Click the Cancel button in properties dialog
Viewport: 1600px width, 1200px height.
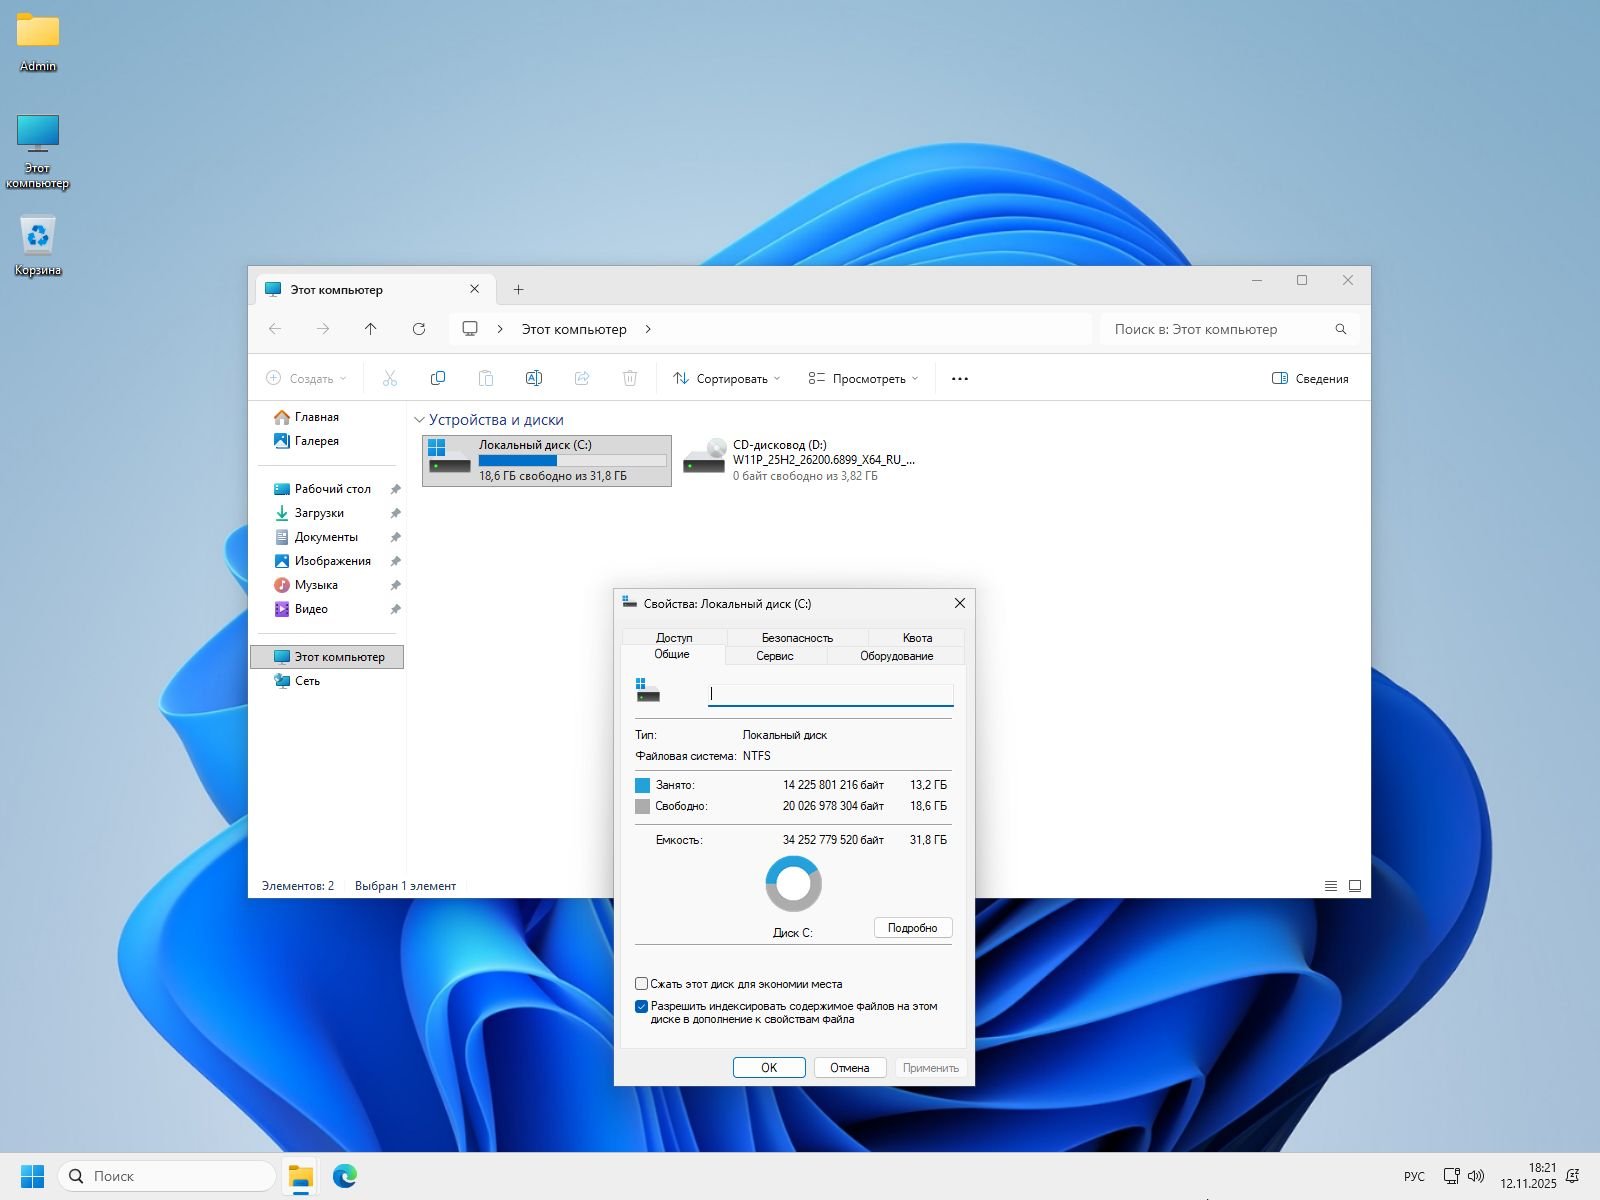click(x=849, y=1068)
